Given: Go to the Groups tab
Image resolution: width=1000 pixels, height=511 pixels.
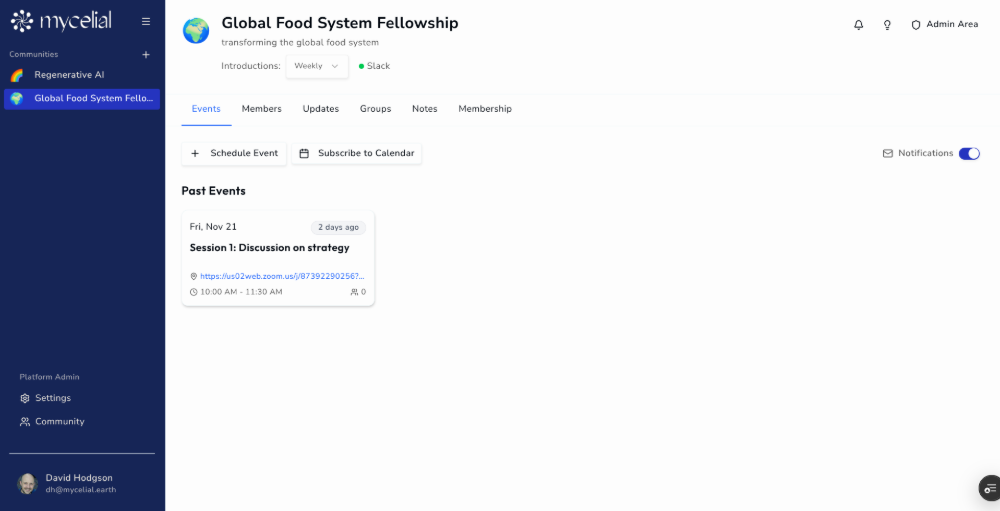Looking at the screenshot, I should pyautogui.click(x=375, y=109).
